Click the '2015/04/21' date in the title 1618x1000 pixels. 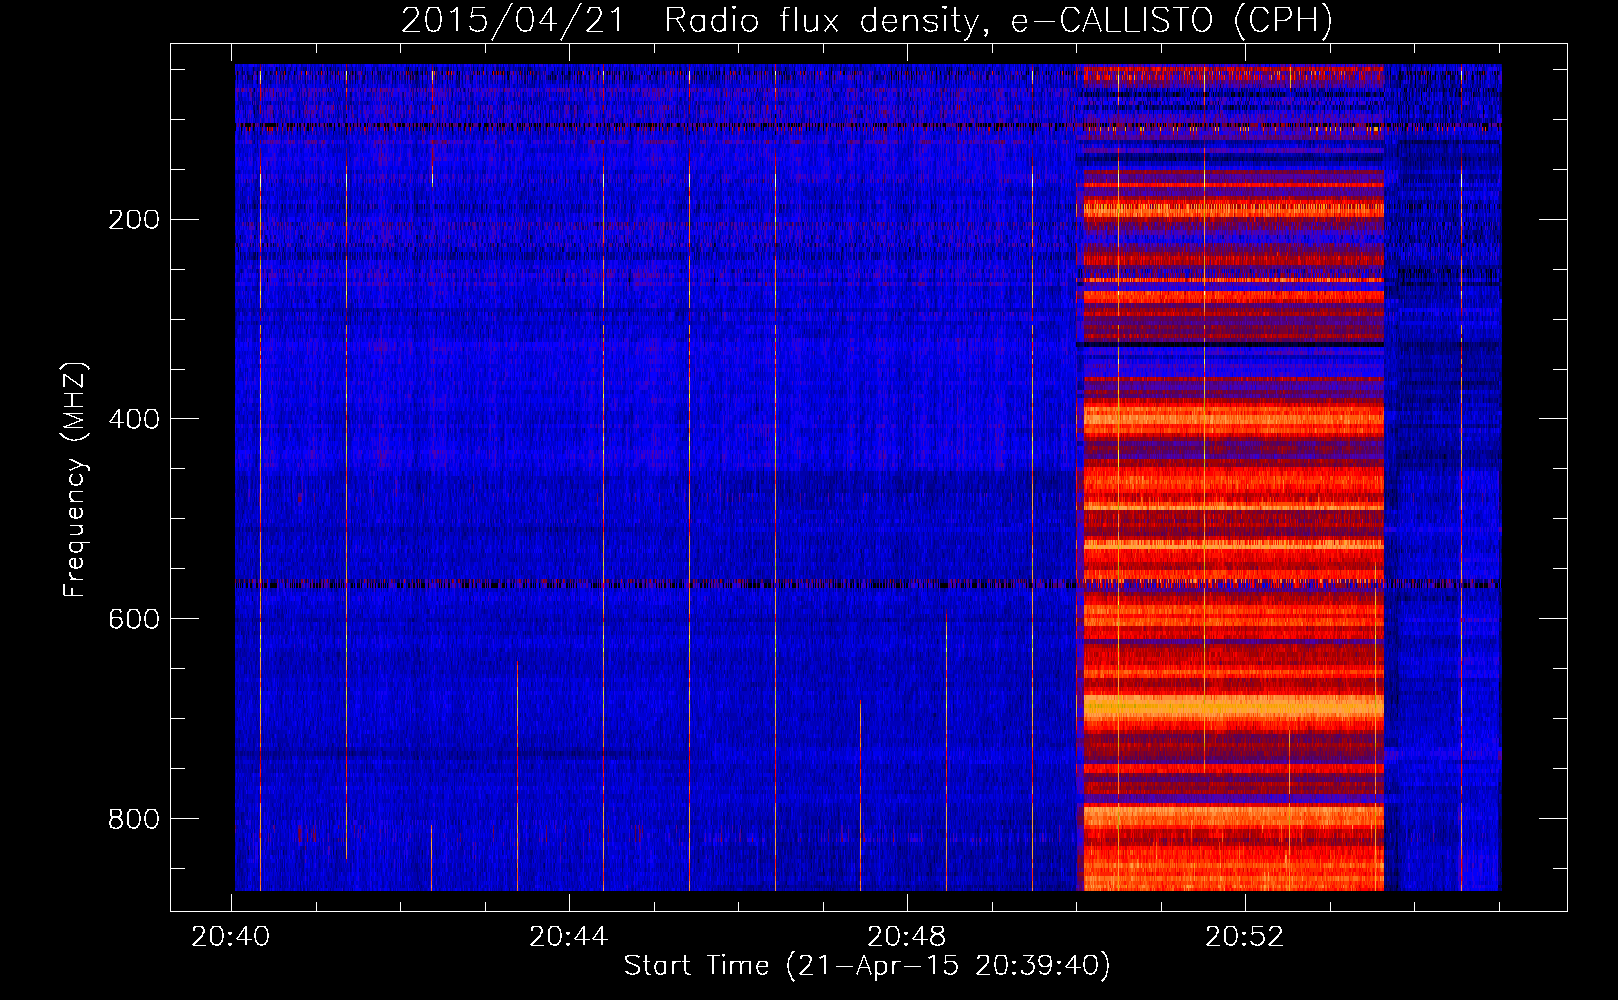(513, 20)
